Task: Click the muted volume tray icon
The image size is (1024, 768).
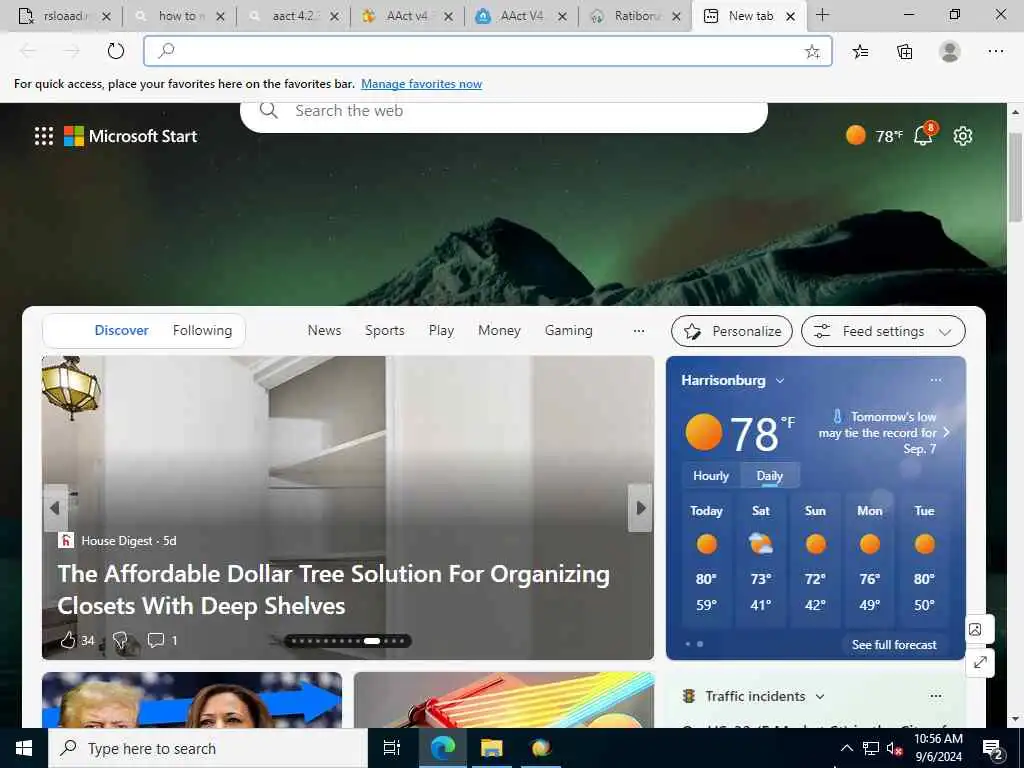Action: pyautogui.click(x=894, y=749)
